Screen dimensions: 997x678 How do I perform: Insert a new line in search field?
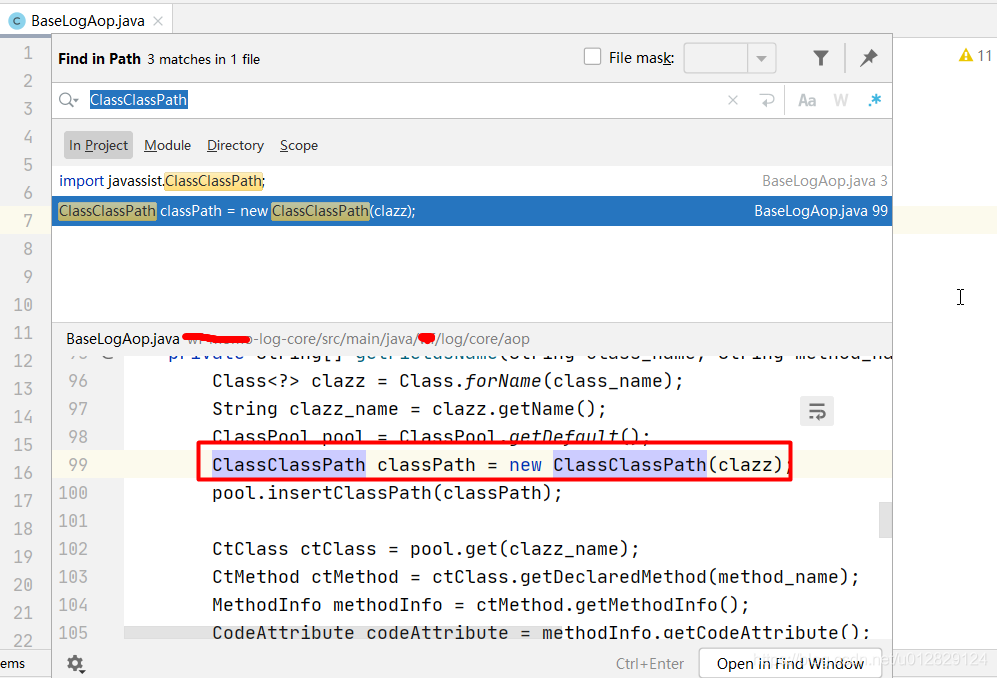click(x=767, y=100)
